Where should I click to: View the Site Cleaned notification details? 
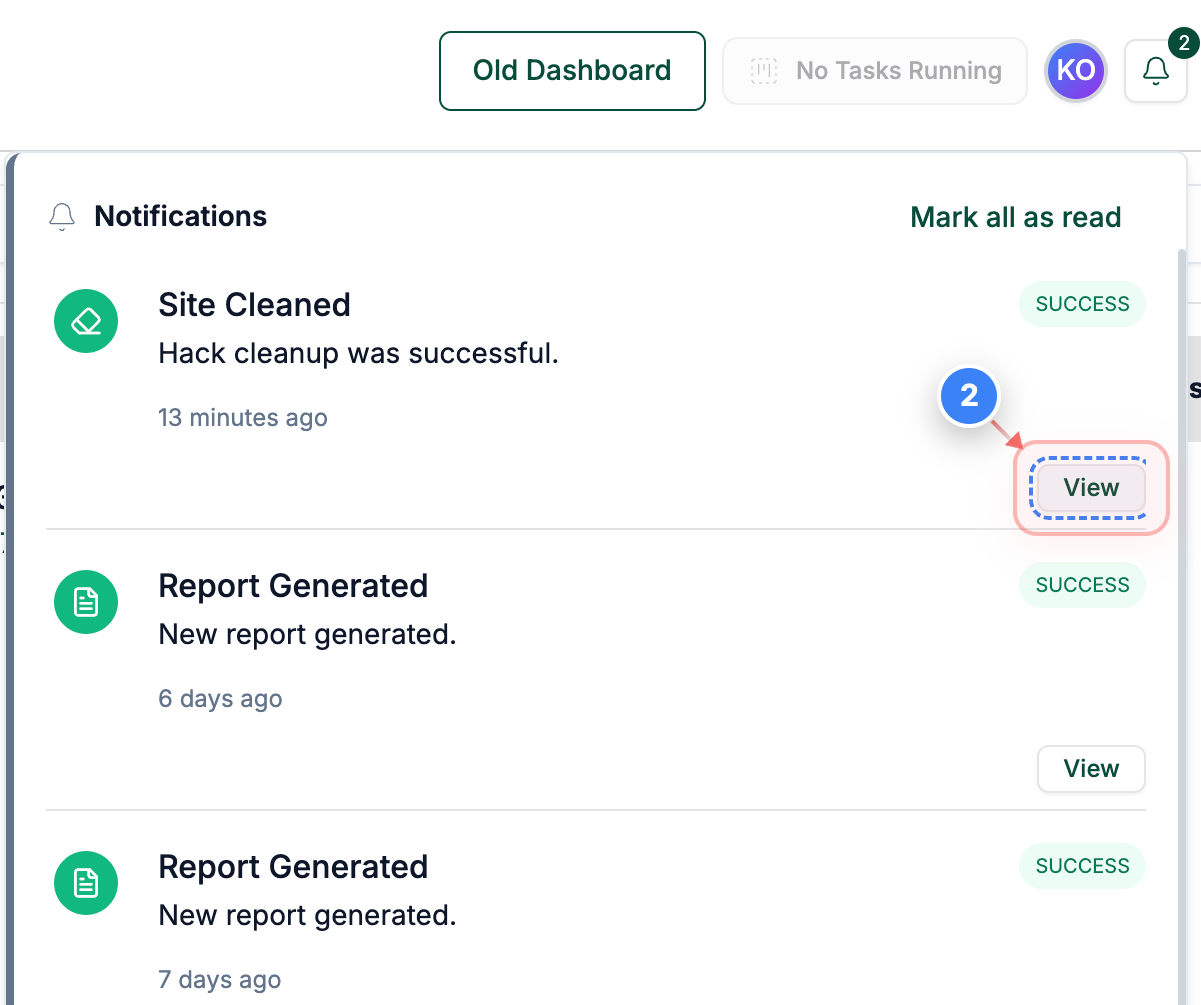click(x=1091, y=488)
